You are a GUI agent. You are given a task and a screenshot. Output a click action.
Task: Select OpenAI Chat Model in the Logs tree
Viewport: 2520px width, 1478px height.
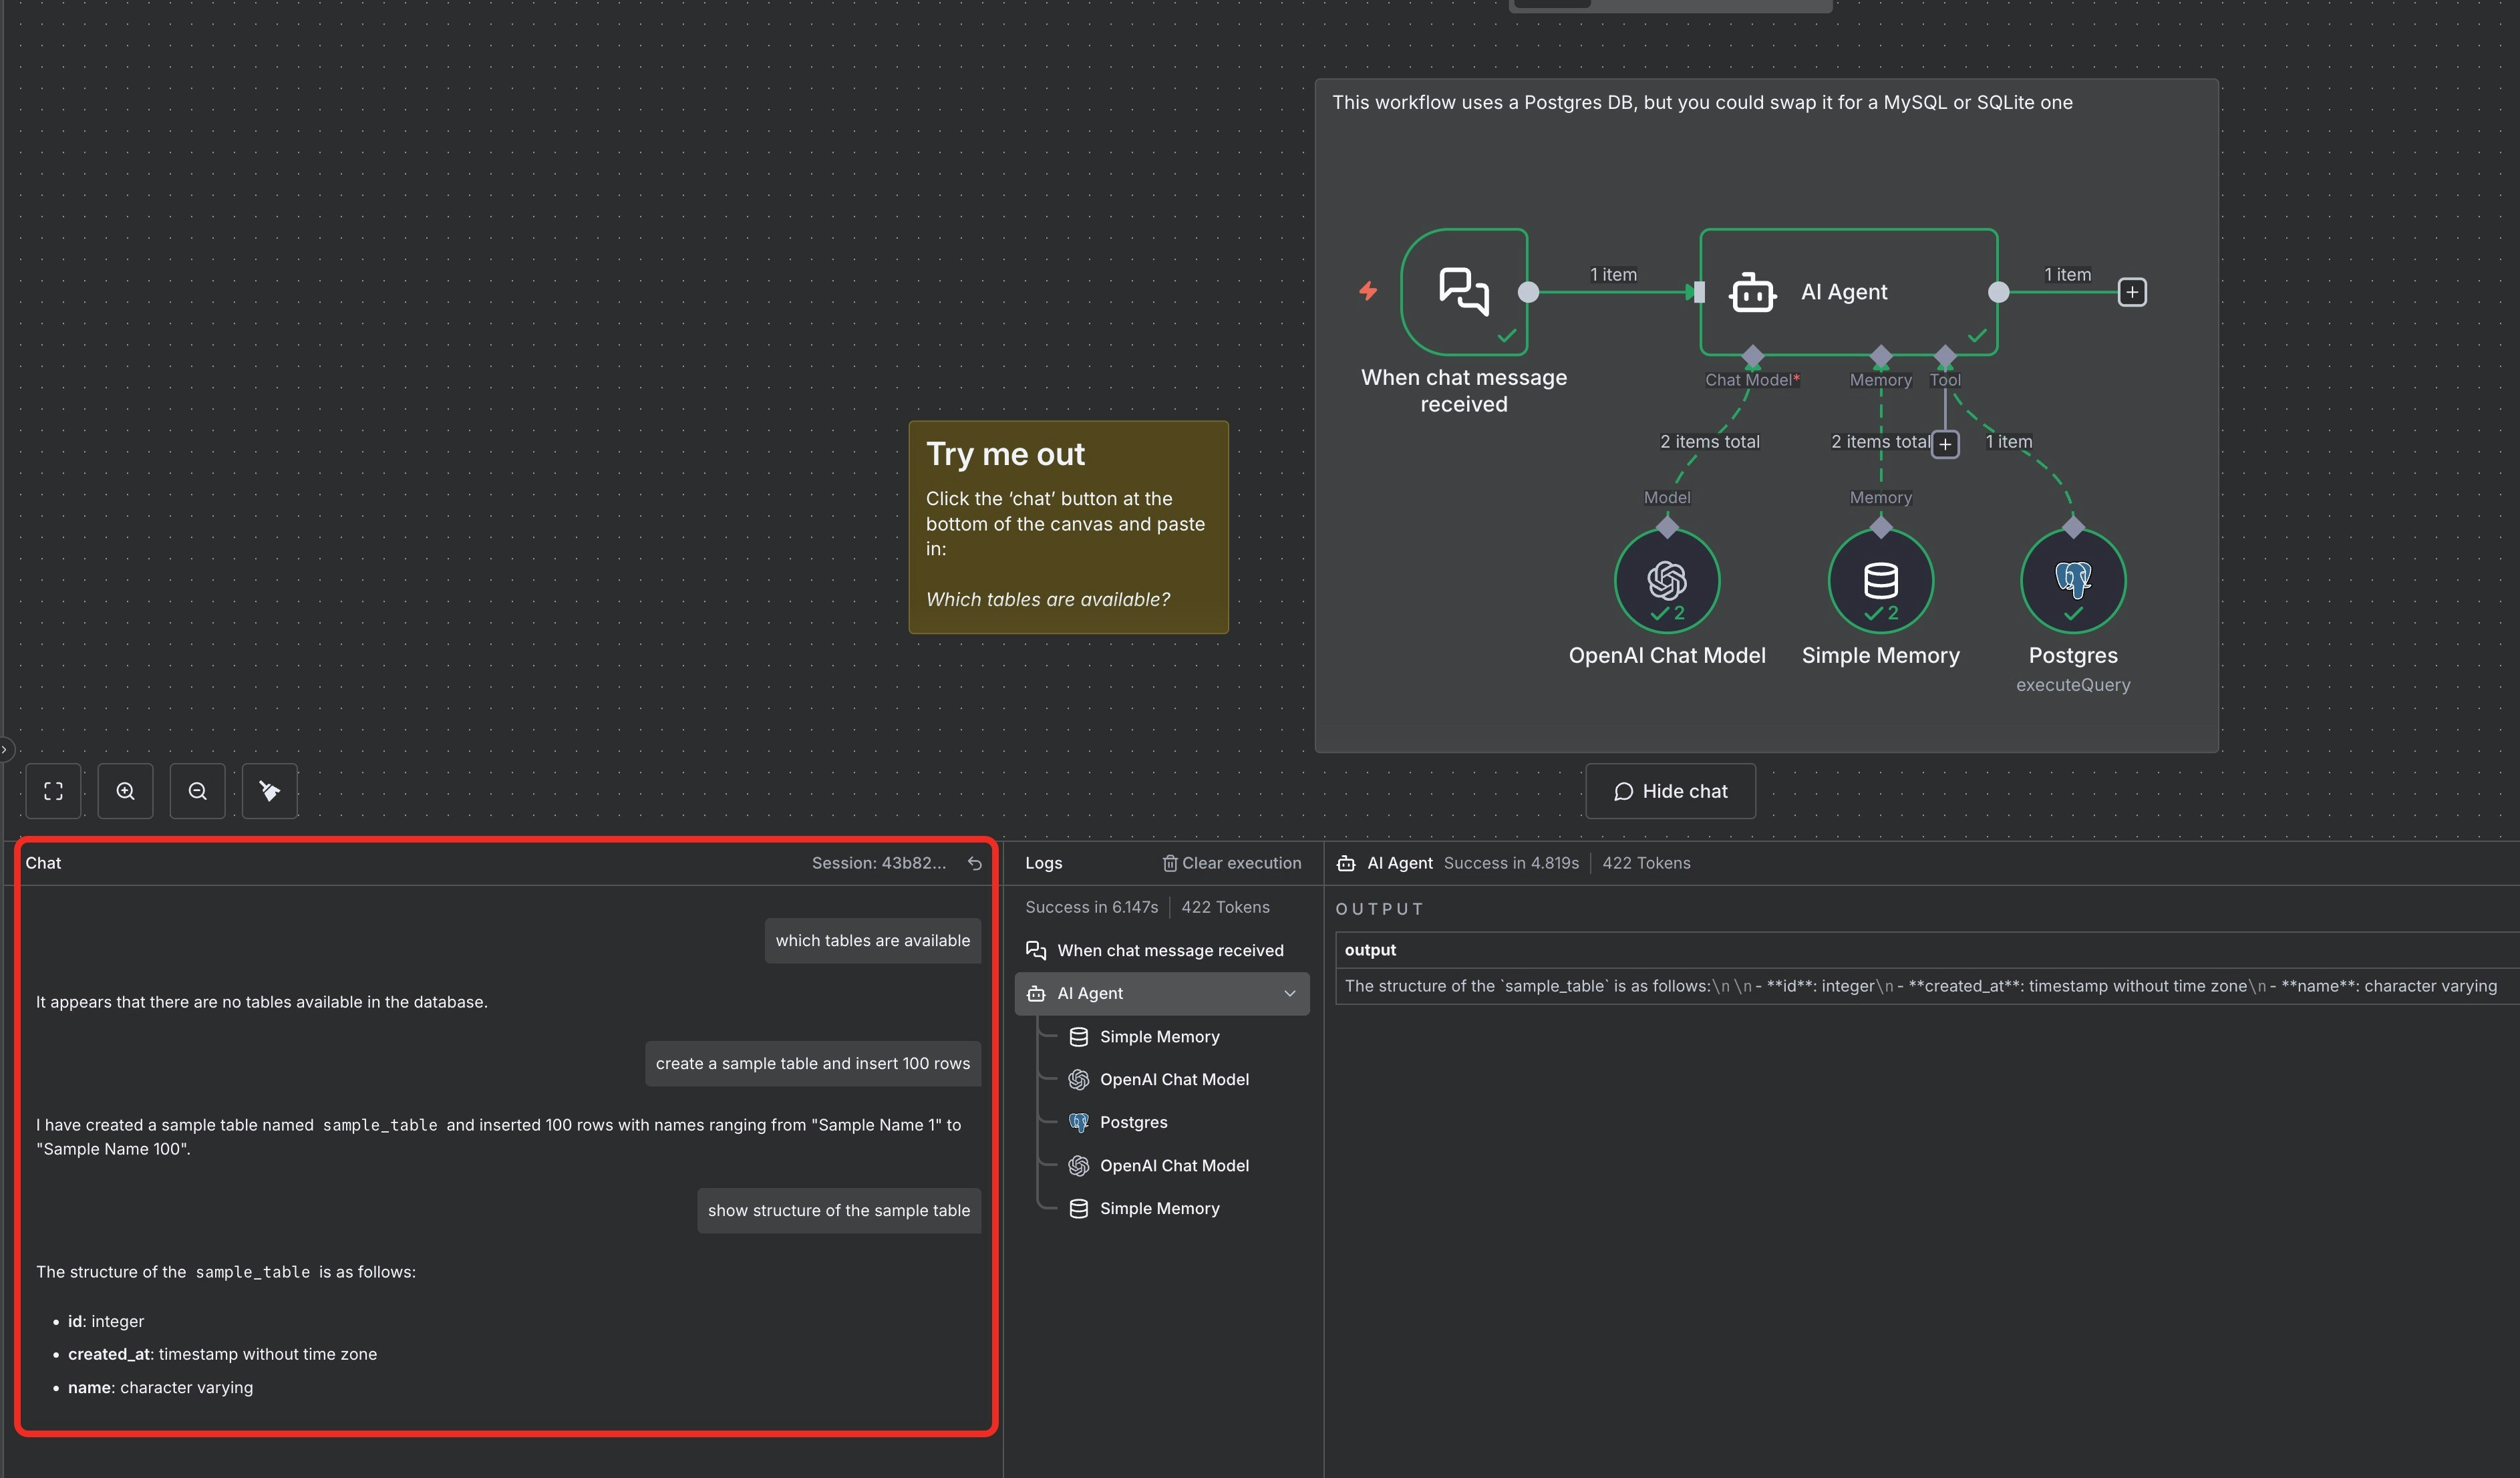pyautogui.click(x=1174, y=1079)
